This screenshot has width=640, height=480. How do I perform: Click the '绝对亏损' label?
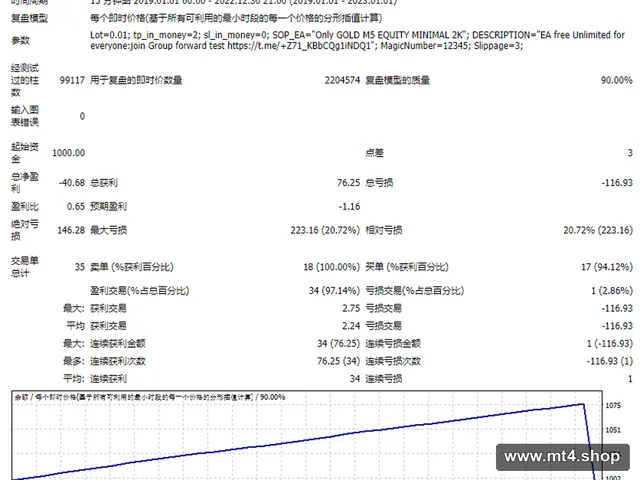24,230
